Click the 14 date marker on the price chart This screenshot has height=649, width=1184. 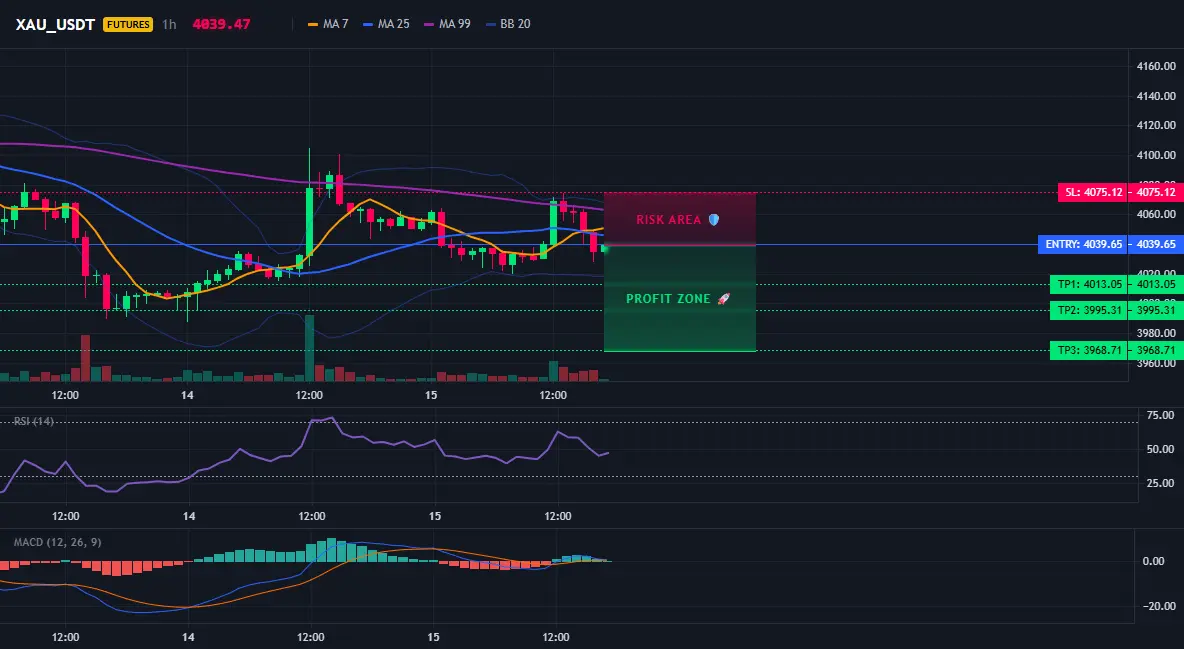click(x=187, y=395)
